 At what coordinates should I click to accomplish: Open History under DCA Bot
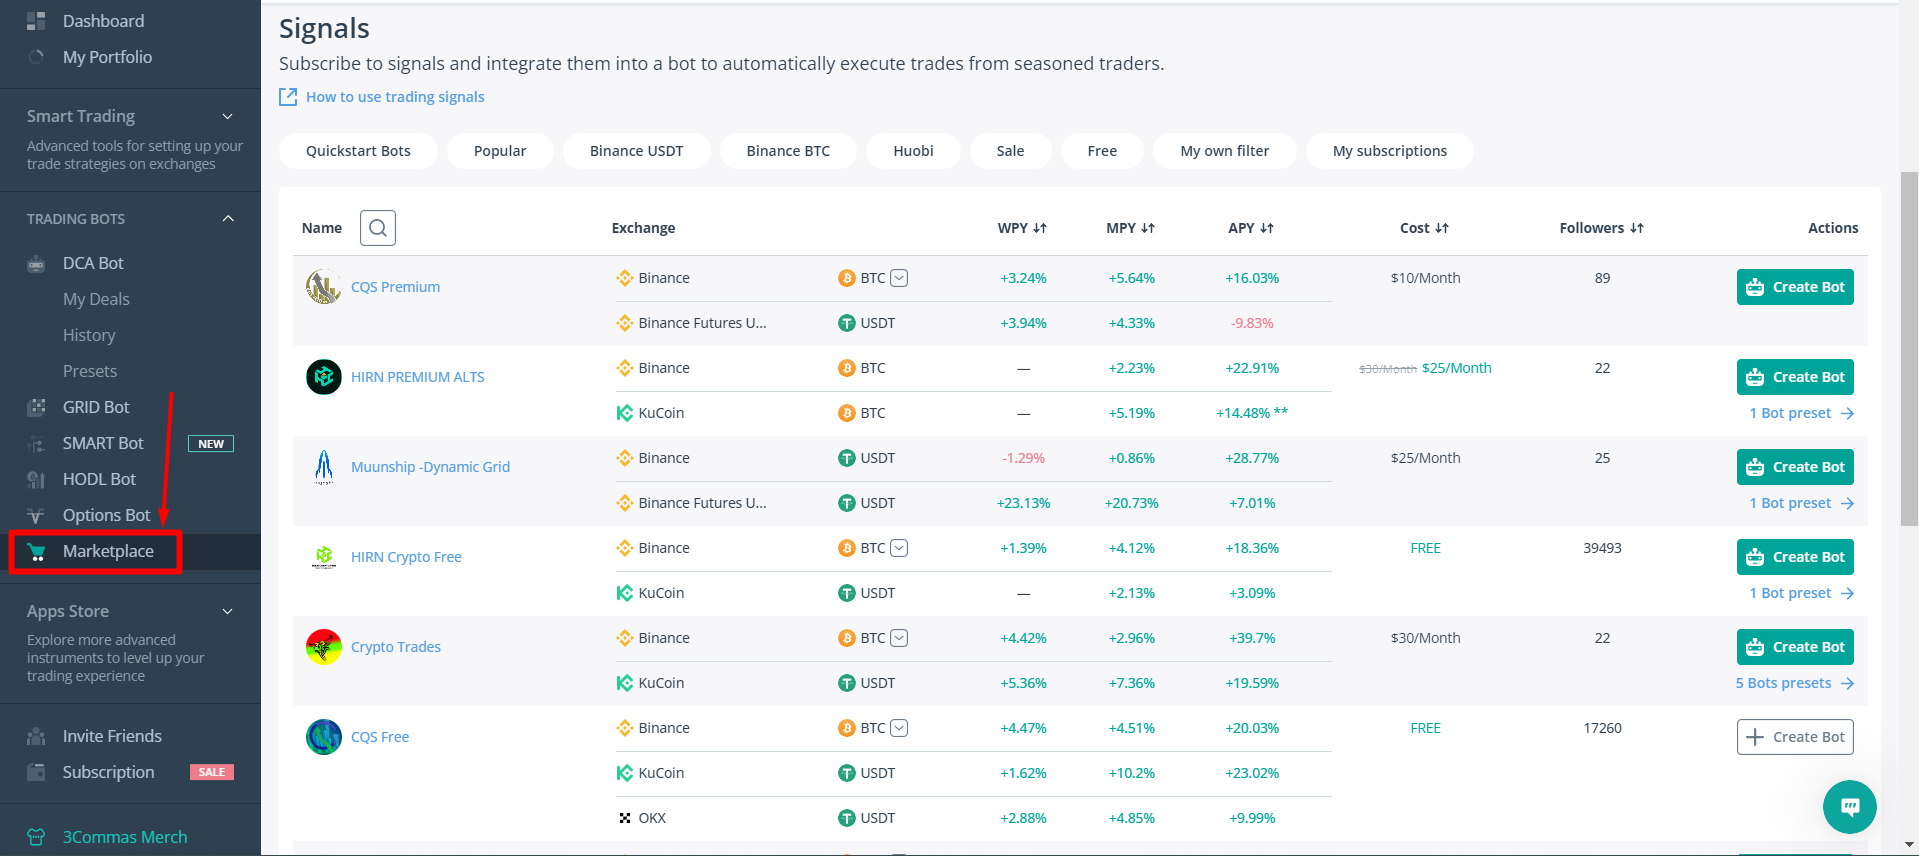click(x=89, y=335)
